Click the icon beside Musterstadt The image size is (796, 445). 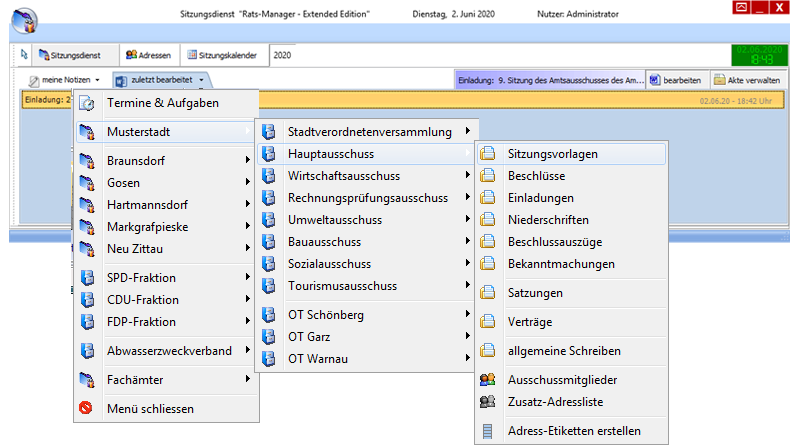click(87, 132)
